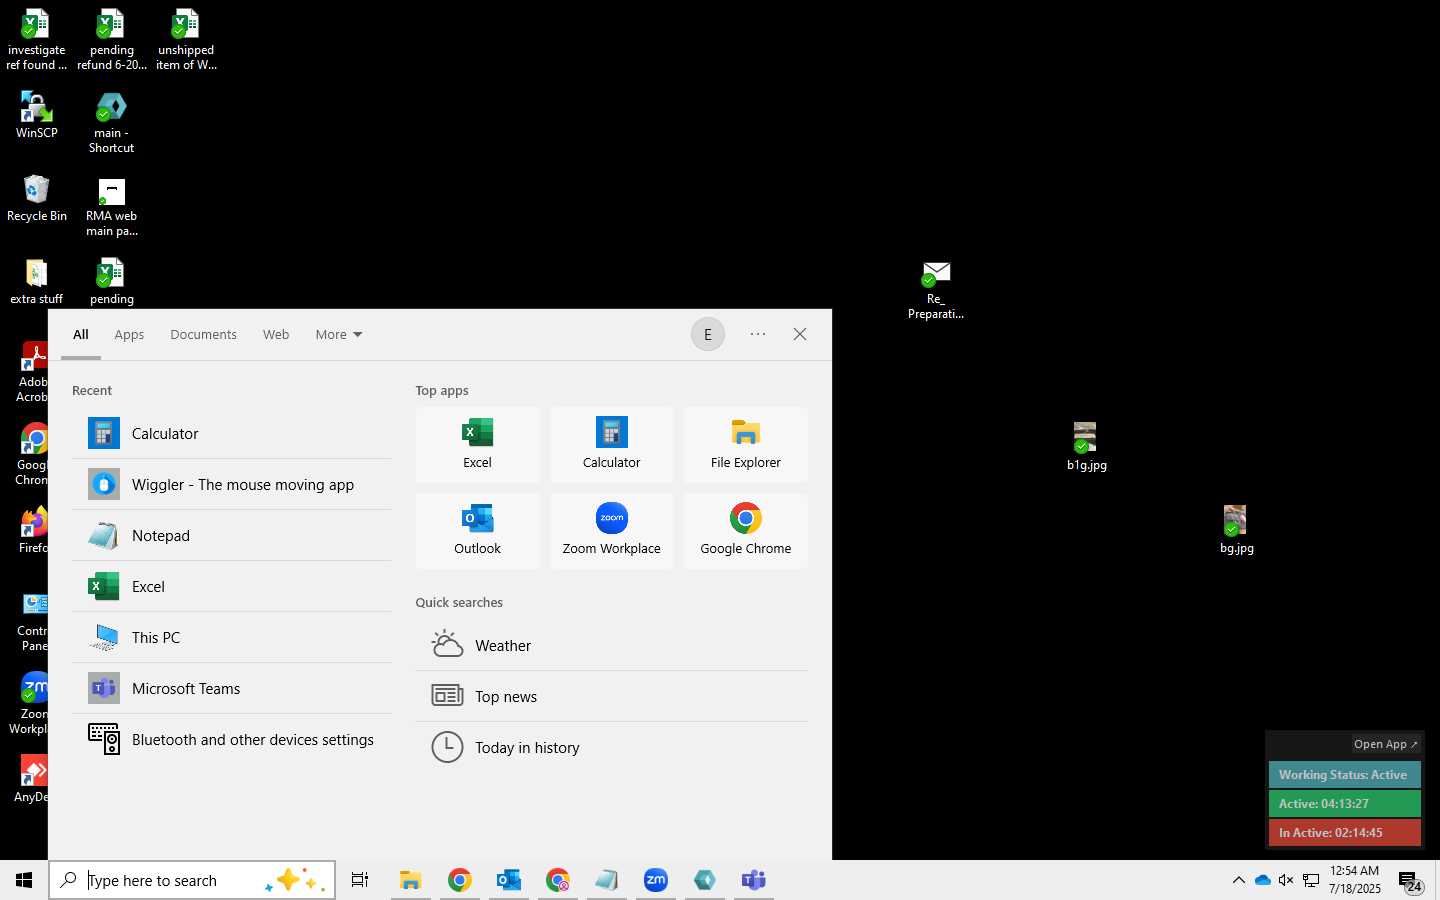Image resolution: width=1440 pixels, height=900 pixels.
Task: Click the Type here to search box
Action: [192, 880]
